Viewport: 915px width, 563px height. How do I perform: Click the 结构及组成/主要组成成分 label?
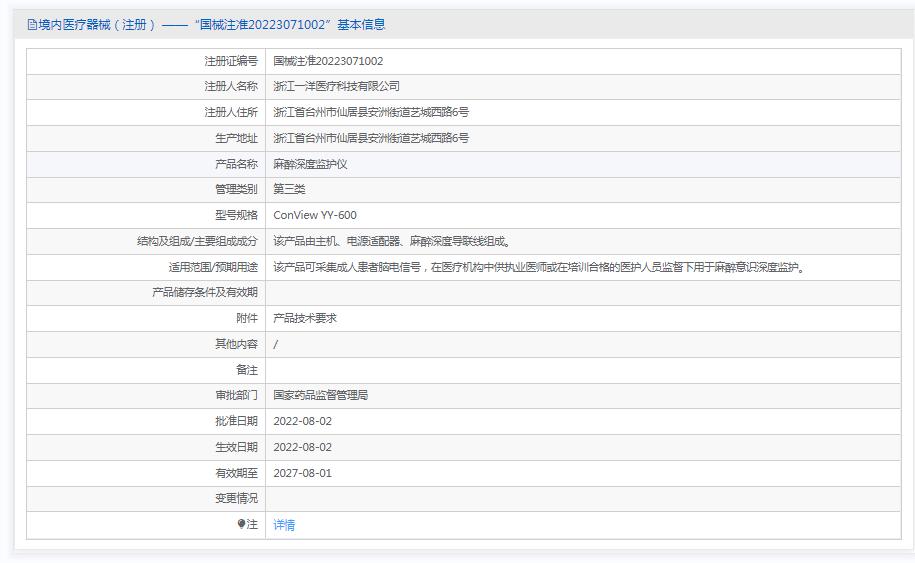tap(197, 241)
